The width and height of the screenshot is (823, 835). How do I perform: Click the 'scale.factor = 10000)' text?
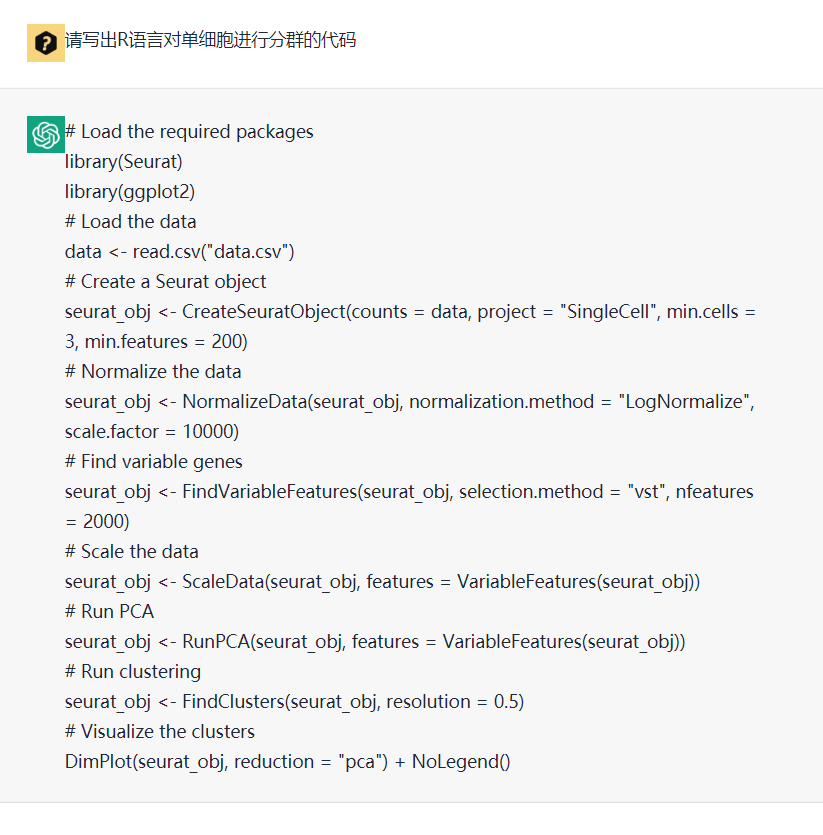152,431
